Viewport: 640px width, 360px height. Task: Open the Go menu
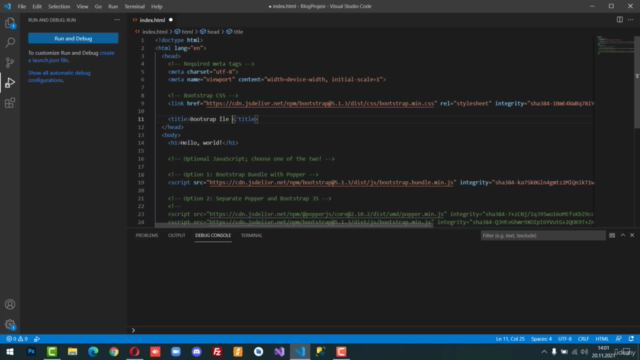pos(98,7)
